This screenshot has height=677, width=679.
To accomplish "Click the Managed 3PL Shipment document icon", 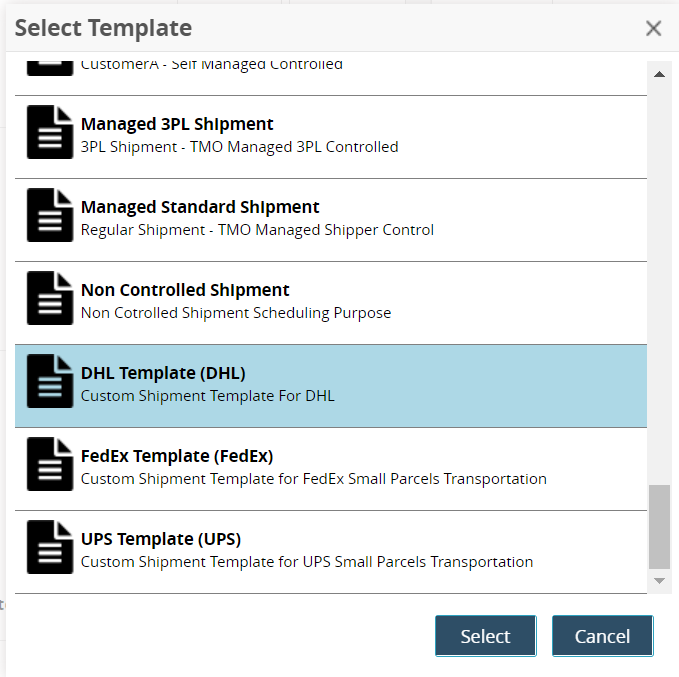I will coord(50,132).
